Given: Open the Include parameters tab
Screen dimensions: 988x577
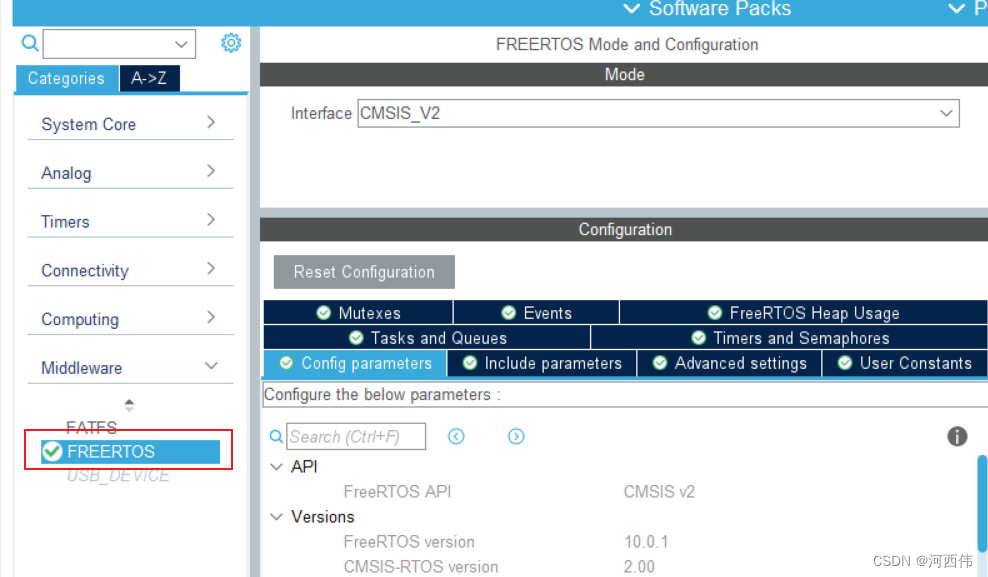Looking at the screenshot, I should pyautogui.click(x=541, y=363).
